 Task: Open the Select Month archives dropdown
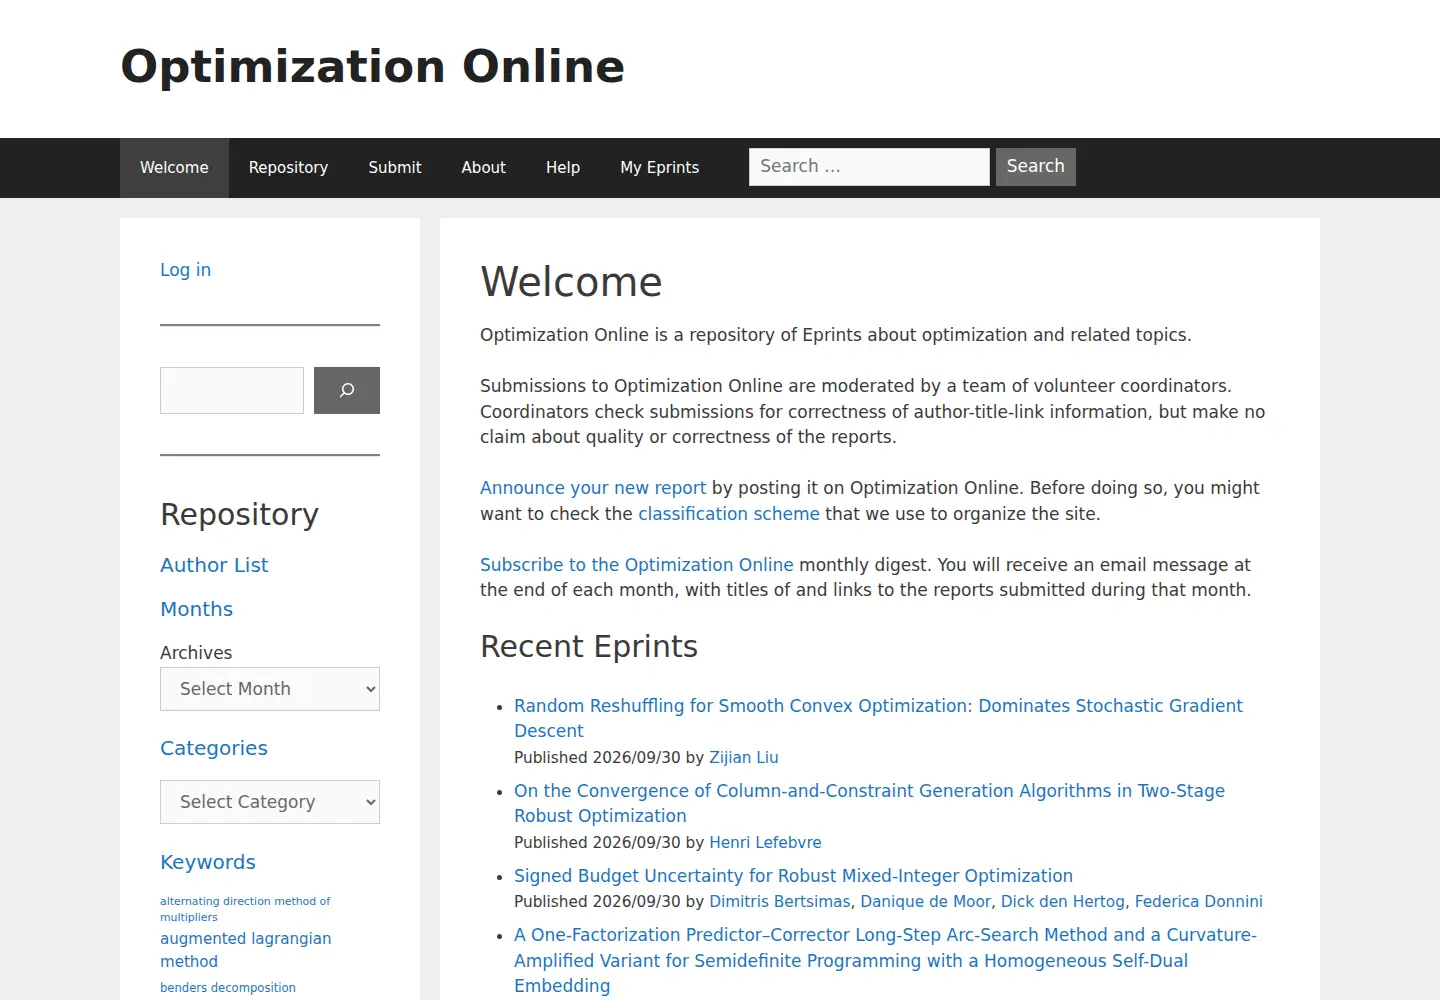coord(270,689)
